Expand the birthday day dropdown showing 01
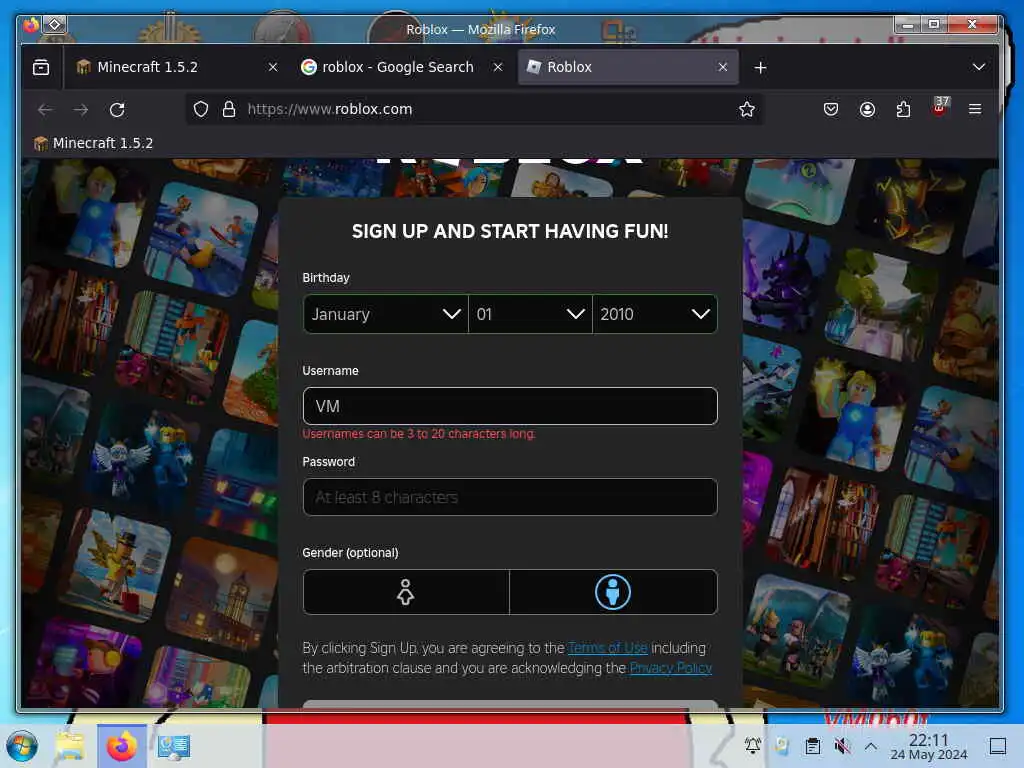The height and width of the screenshot is (768, 1024). click(x=530, y=314)
